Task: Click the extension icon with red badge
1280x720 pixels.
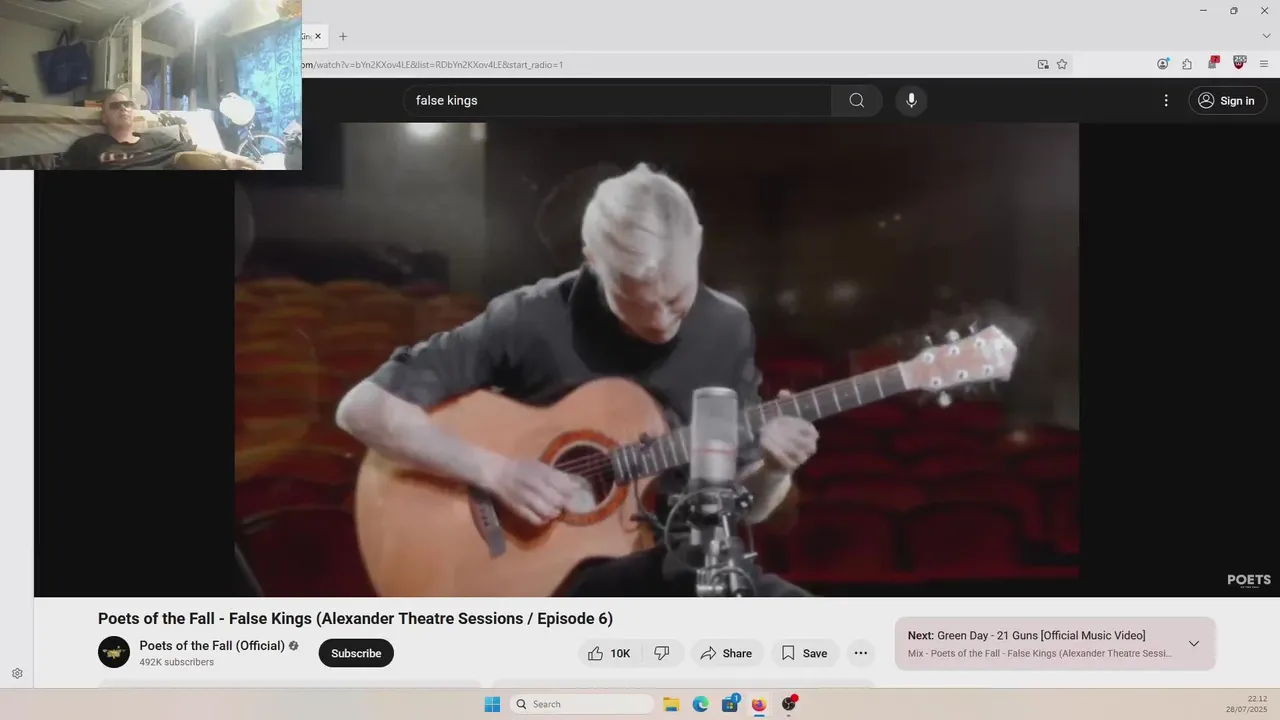Action: (1213, 63)
